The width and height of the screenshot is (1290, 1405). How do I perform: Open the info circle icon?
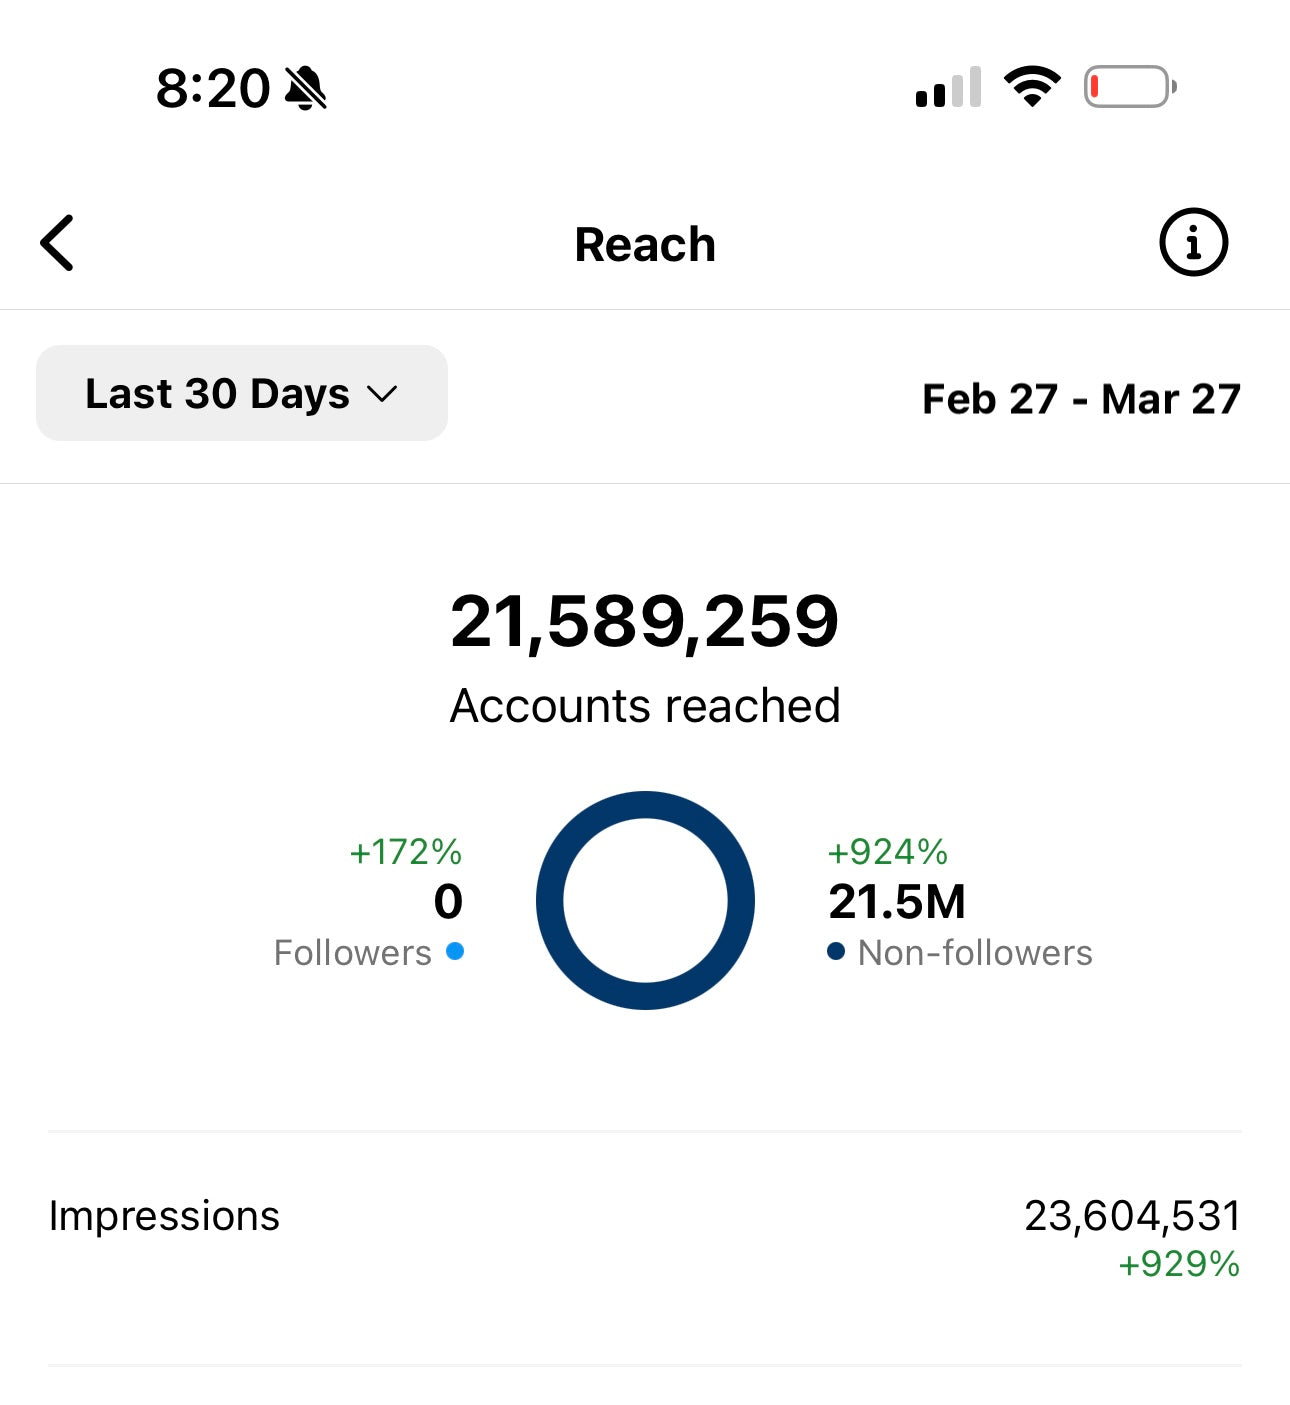pyautogui.click(x=1192, y=243)
